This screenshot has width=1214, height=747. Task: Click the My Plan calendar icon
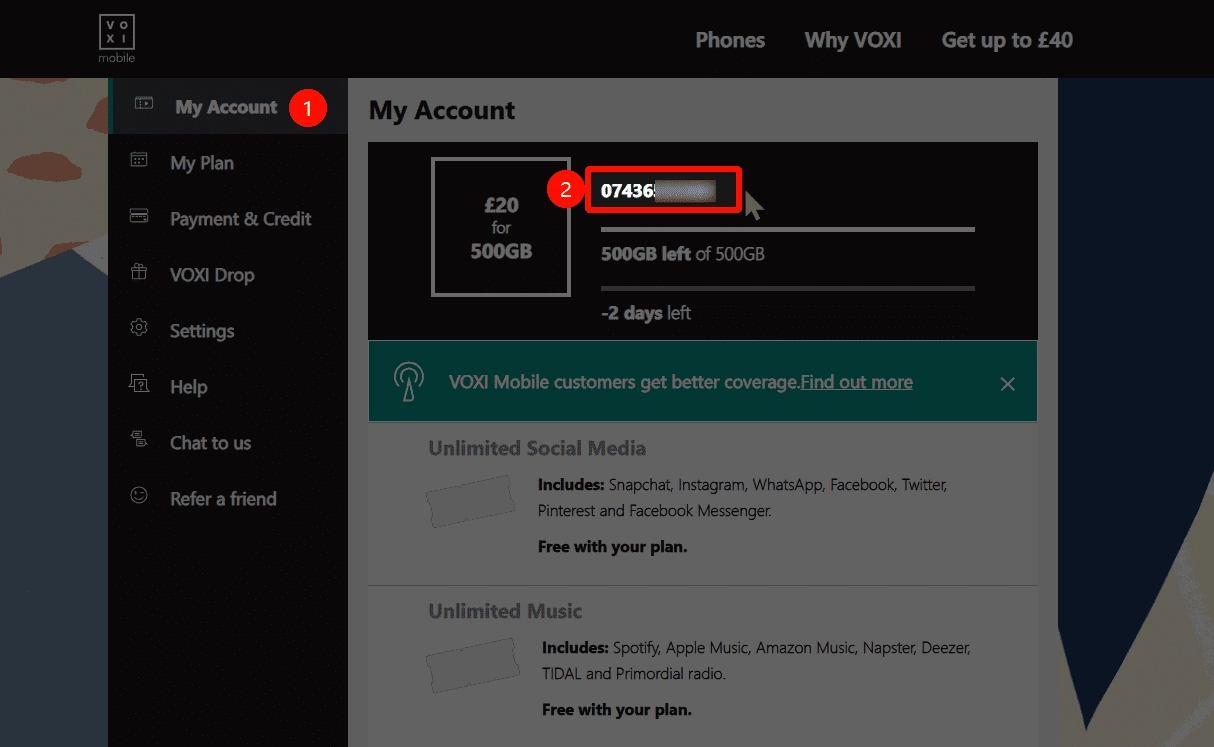pos(139,160)
